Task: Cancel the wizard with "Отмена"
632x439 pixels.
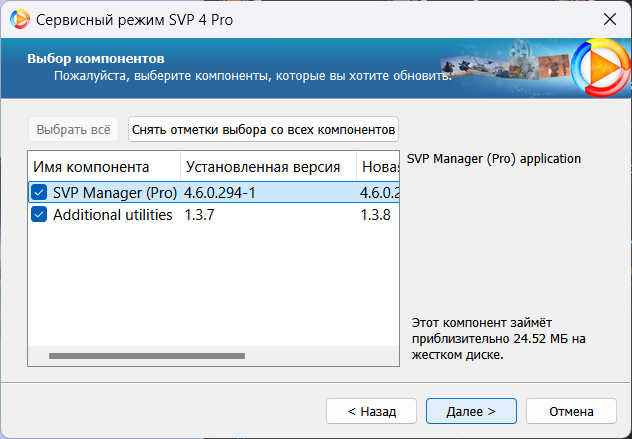Action: pyautogui.click(x=571, y=410)
